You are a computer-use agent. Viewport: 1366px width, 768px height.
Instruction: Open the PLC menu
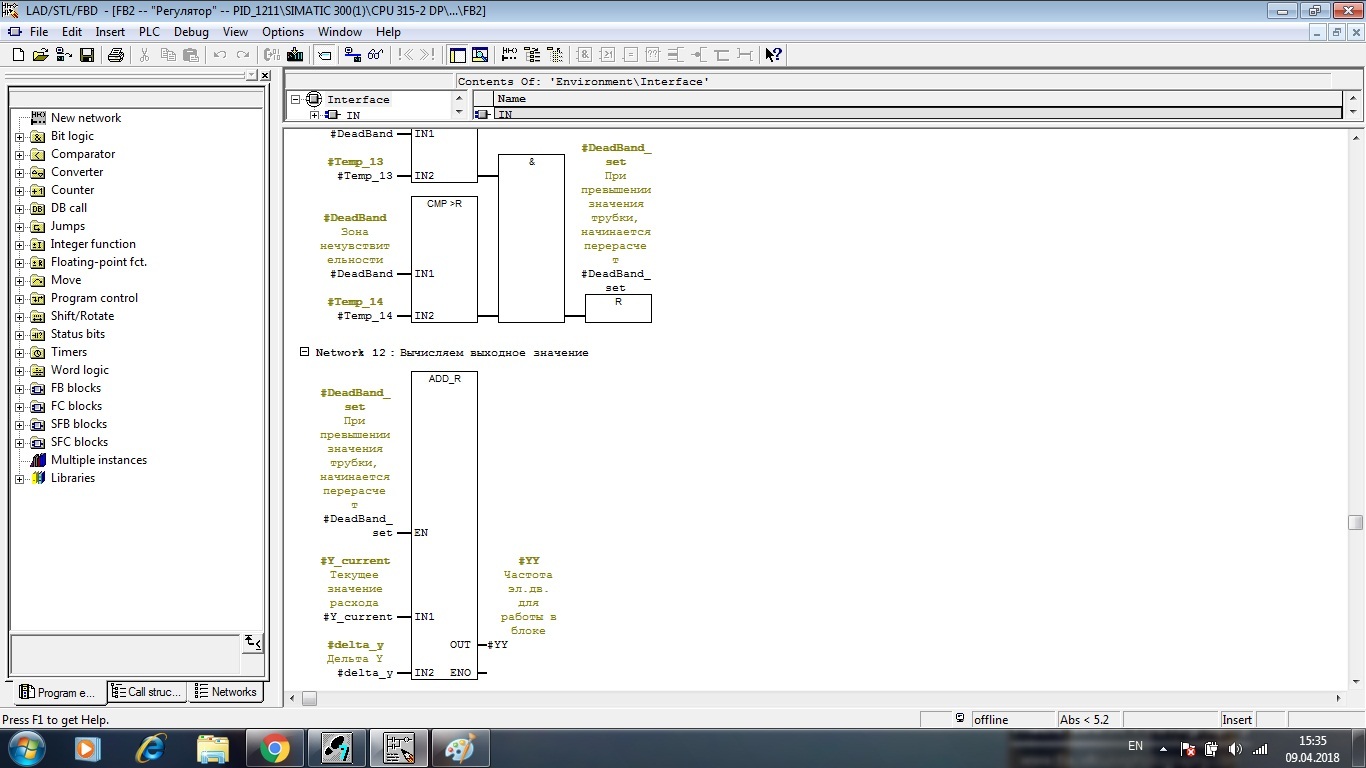coord(149,32)
